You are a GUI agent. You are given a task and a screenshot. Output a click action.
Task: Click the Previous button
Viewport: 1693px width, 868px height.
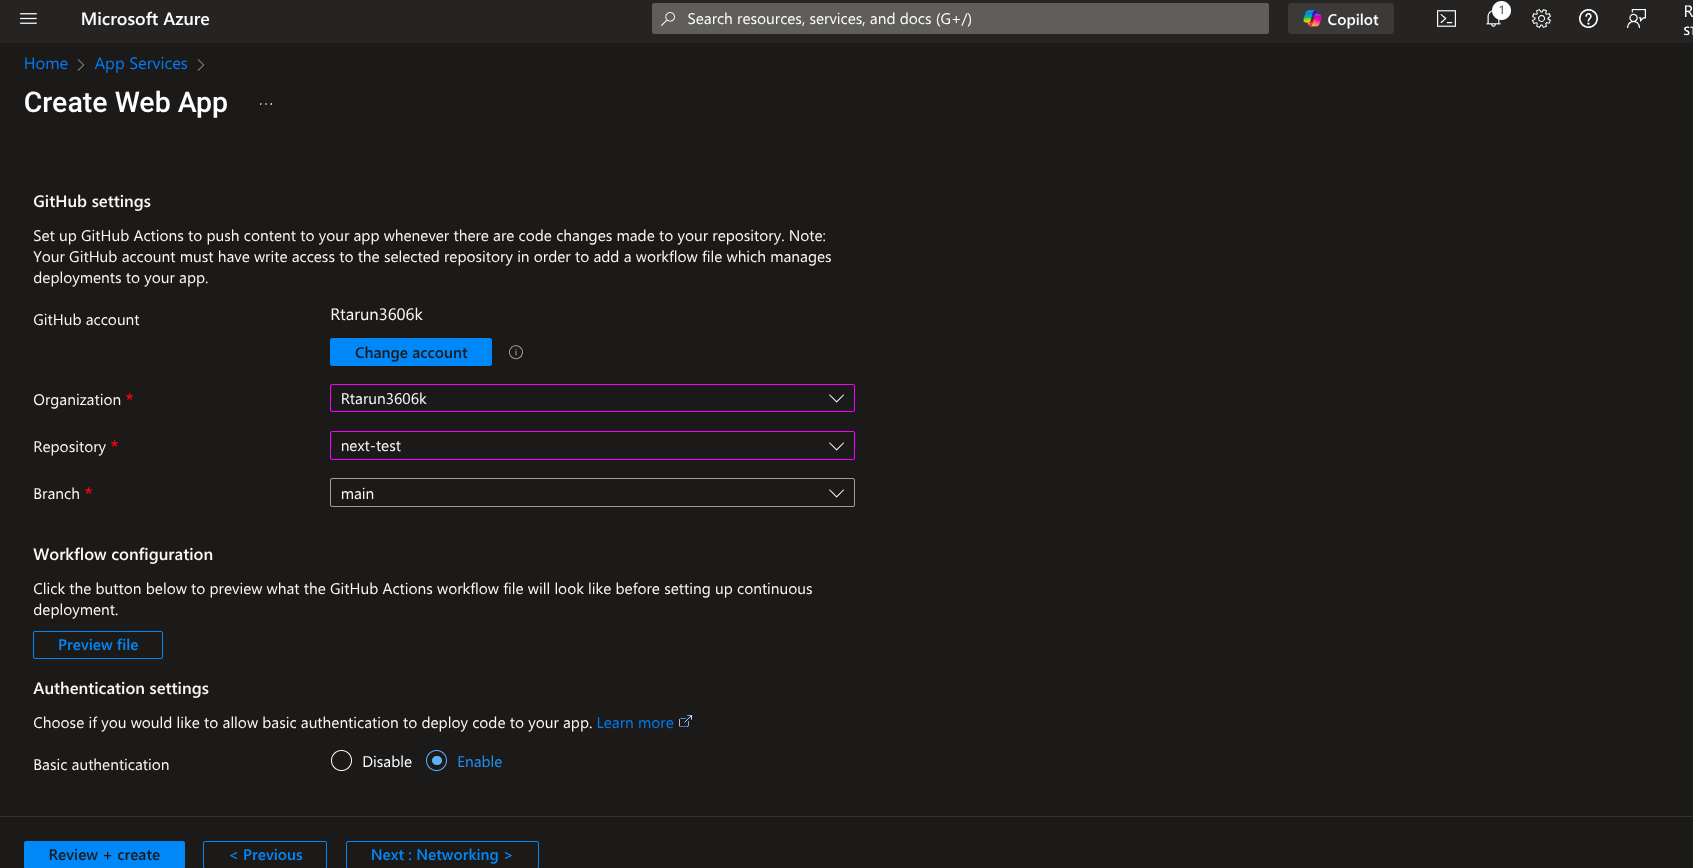pos(265,854)
